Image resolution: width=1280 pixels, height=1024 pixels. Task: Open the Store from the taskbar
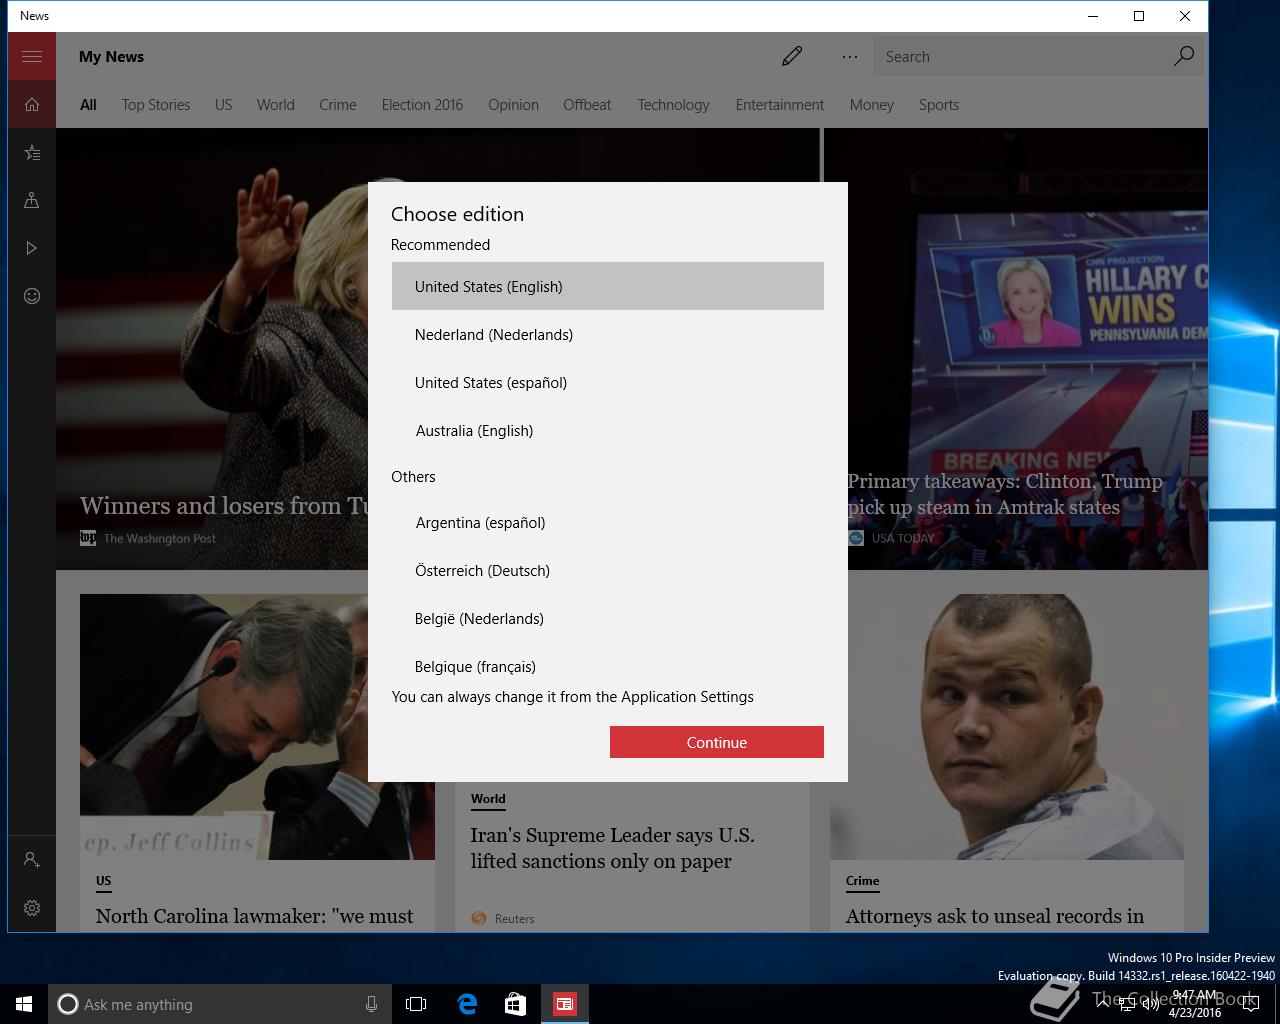tap(515, 1004)
